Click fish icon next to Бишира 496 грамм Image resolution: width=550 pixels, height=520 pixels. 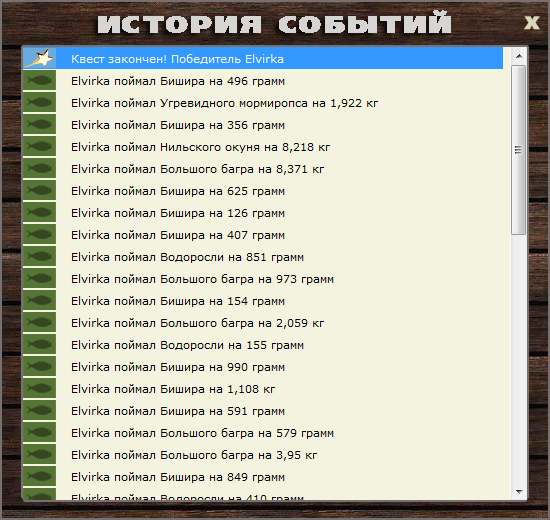tap(39, 80)
